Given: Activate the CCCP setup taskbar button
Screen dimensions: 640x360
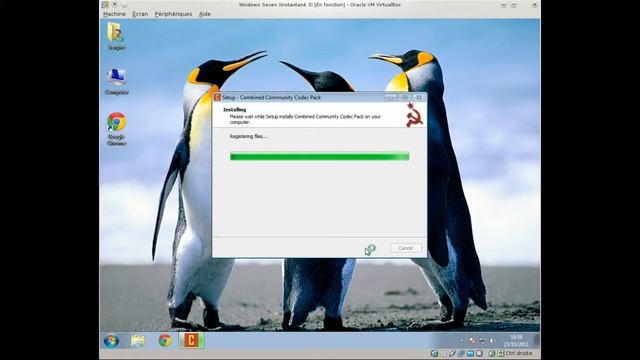Looking at the screenshot, I should 191,340.
